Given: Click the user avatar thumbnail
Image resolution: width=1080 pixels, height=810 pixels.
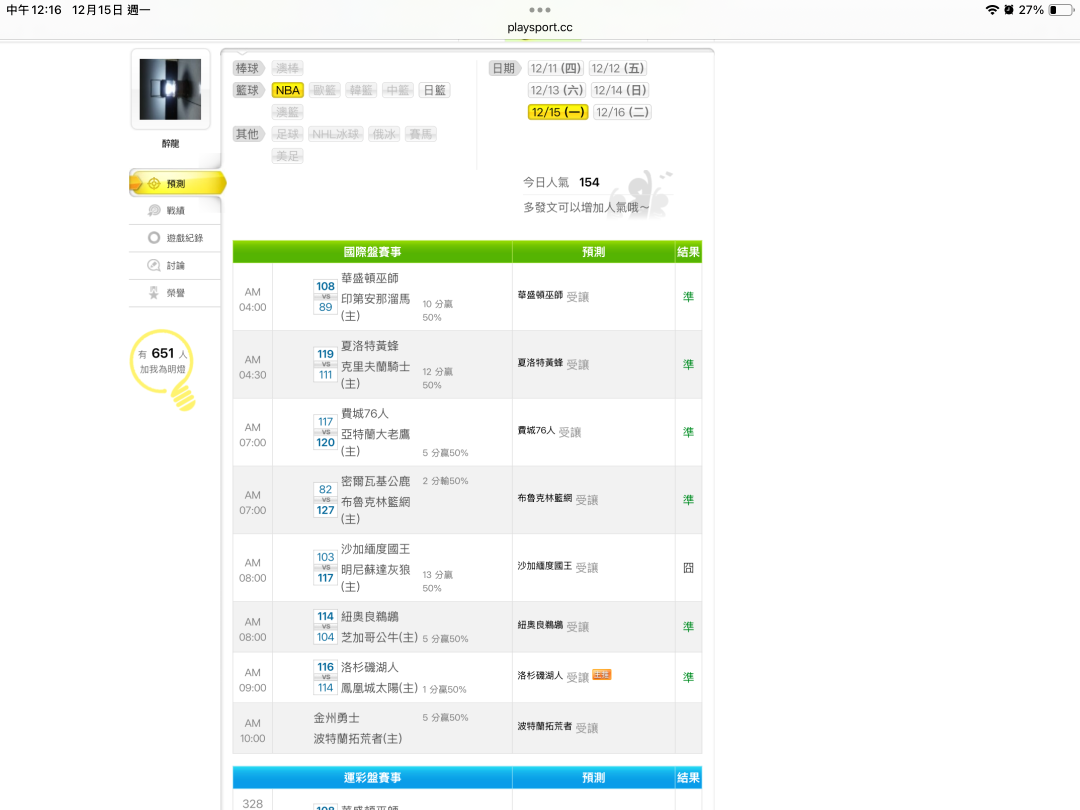Looking at the screenshot, I should click(170, 89).
